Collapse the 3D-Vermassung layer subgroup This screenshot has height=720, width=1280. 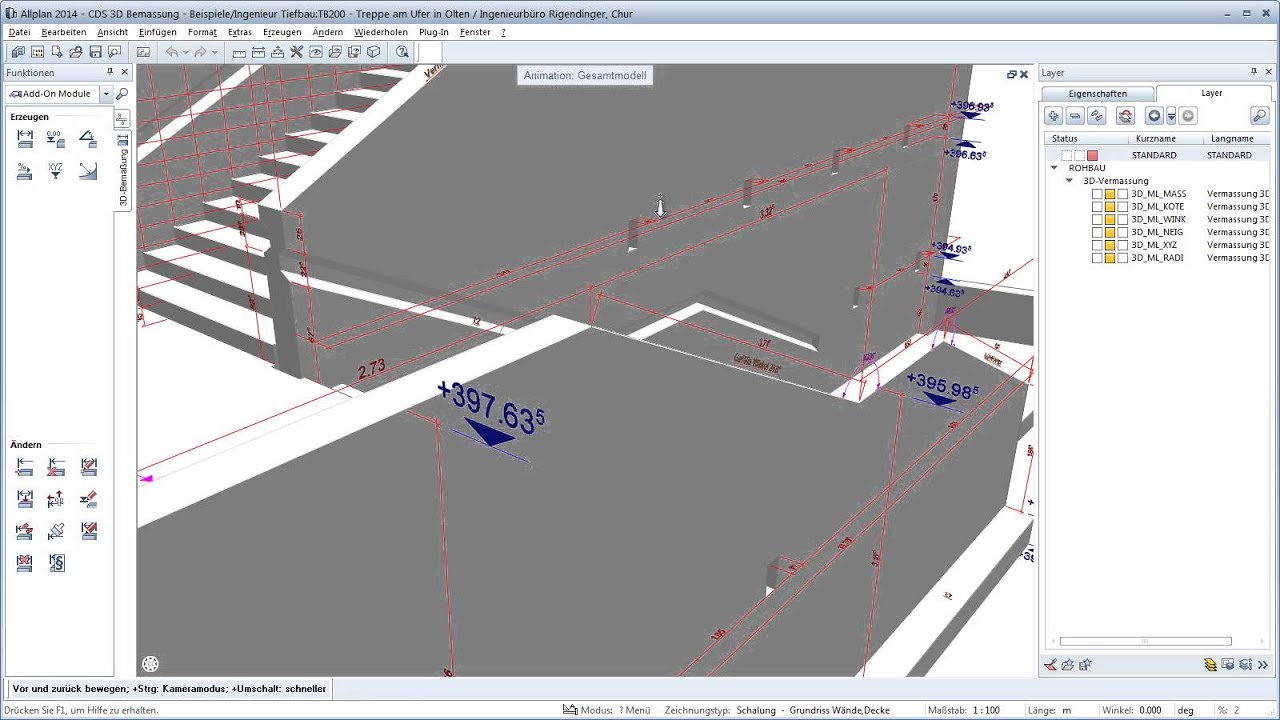pos(1069,181)
